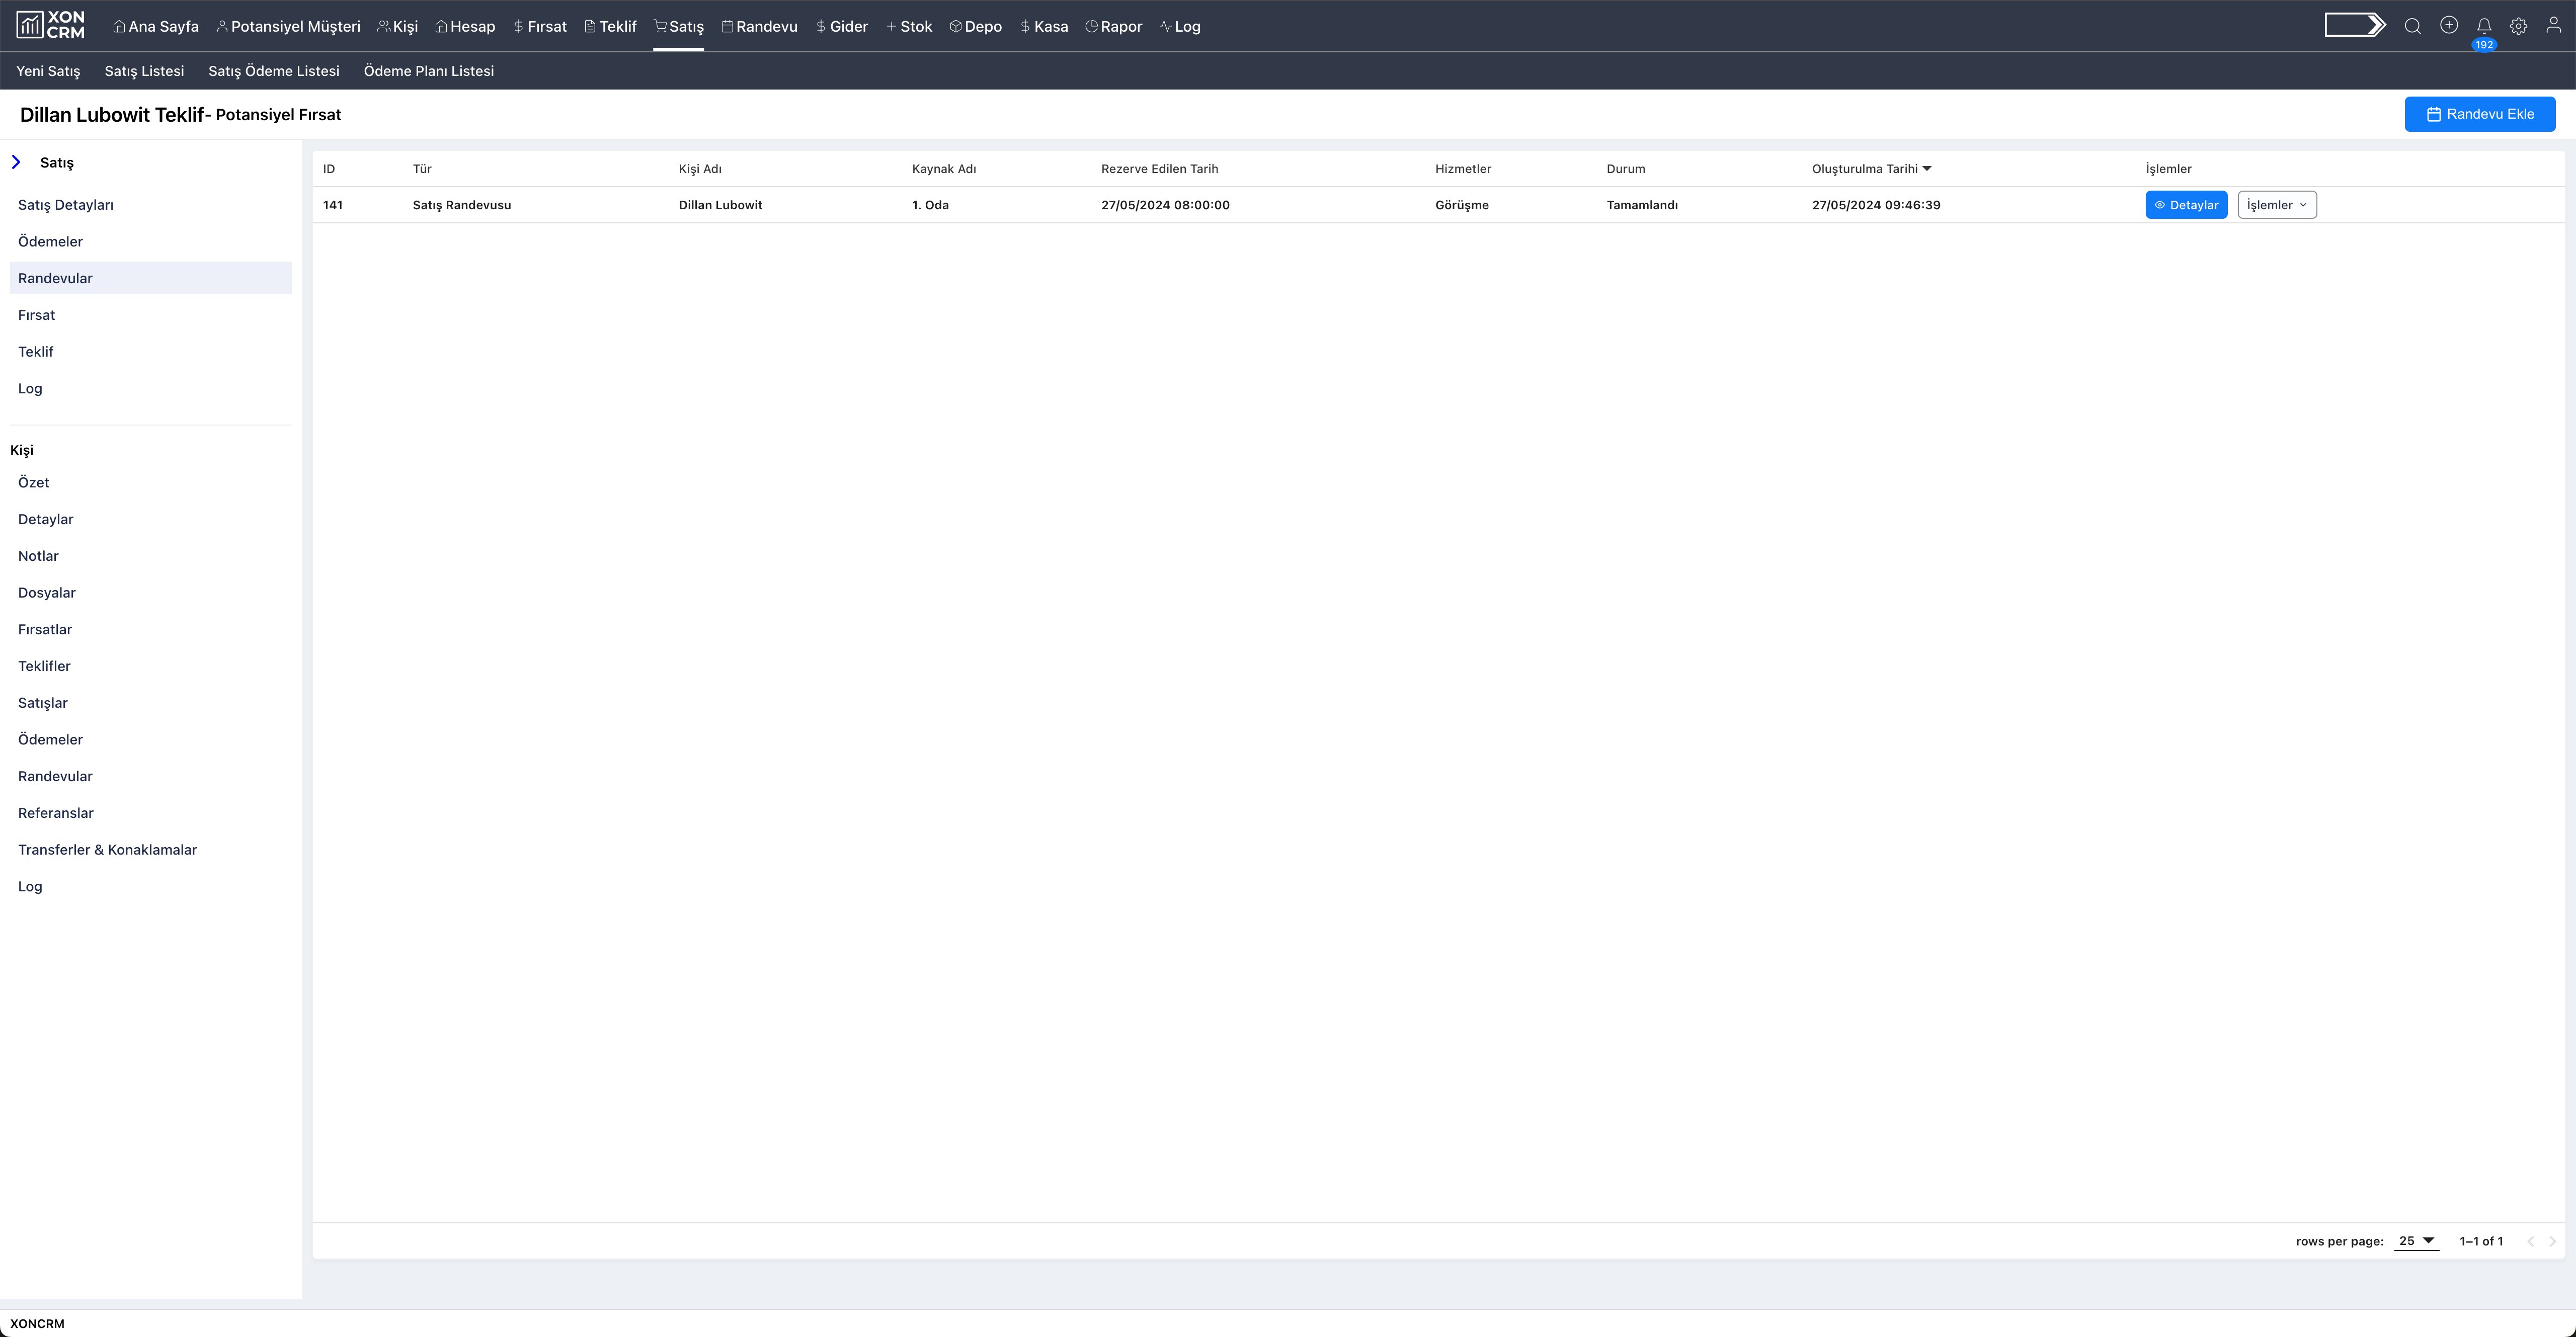
Task: Open the Fırsat menu in navbar
Action: (x=540, y=26)
